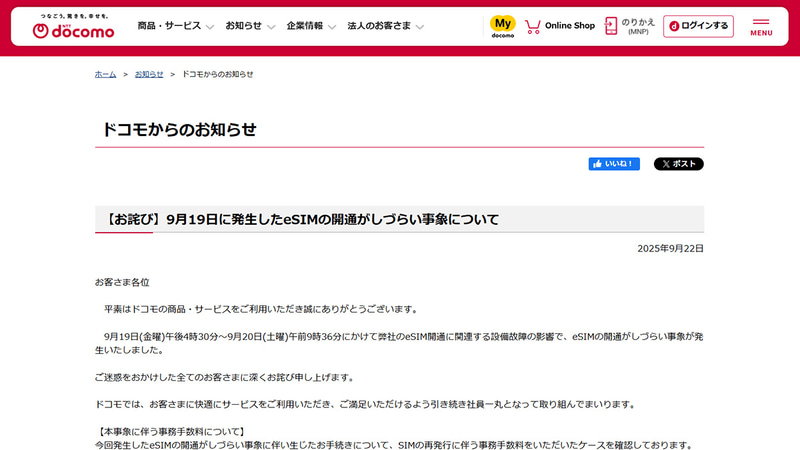Click the docomo logo
This screenshot has height=450, width=800.
click(73, 27)
